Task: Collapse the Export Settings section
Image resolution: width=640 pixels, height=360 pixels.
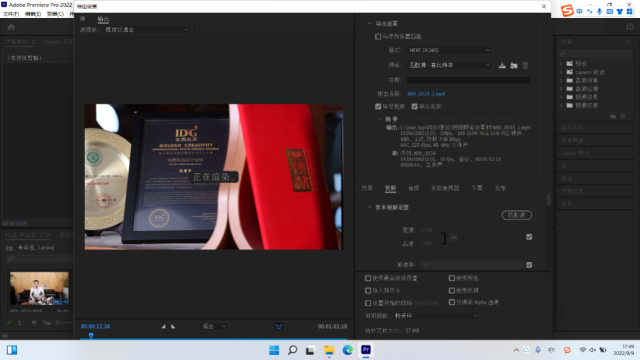Action: pos(369,24)
